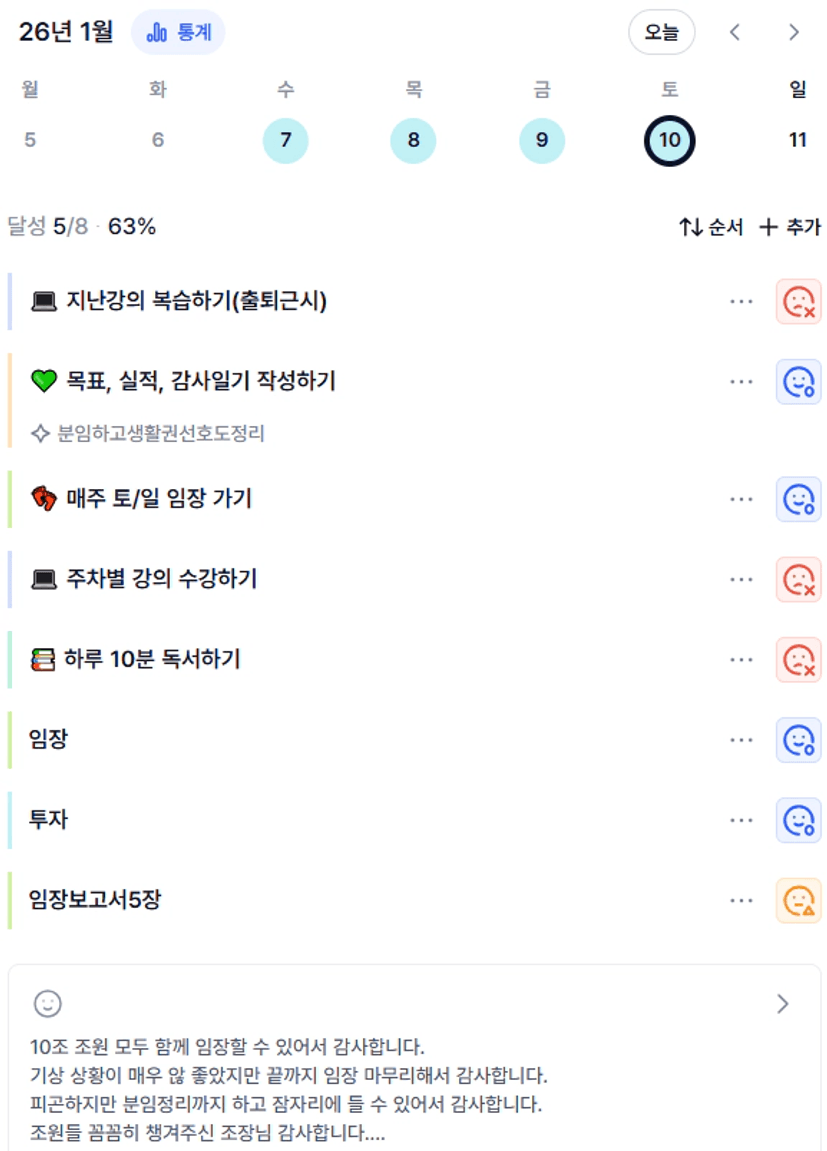This screenshot has width=827, height=1151.
Task: Click the 추가 add habit button
Action: coord(790,227)
